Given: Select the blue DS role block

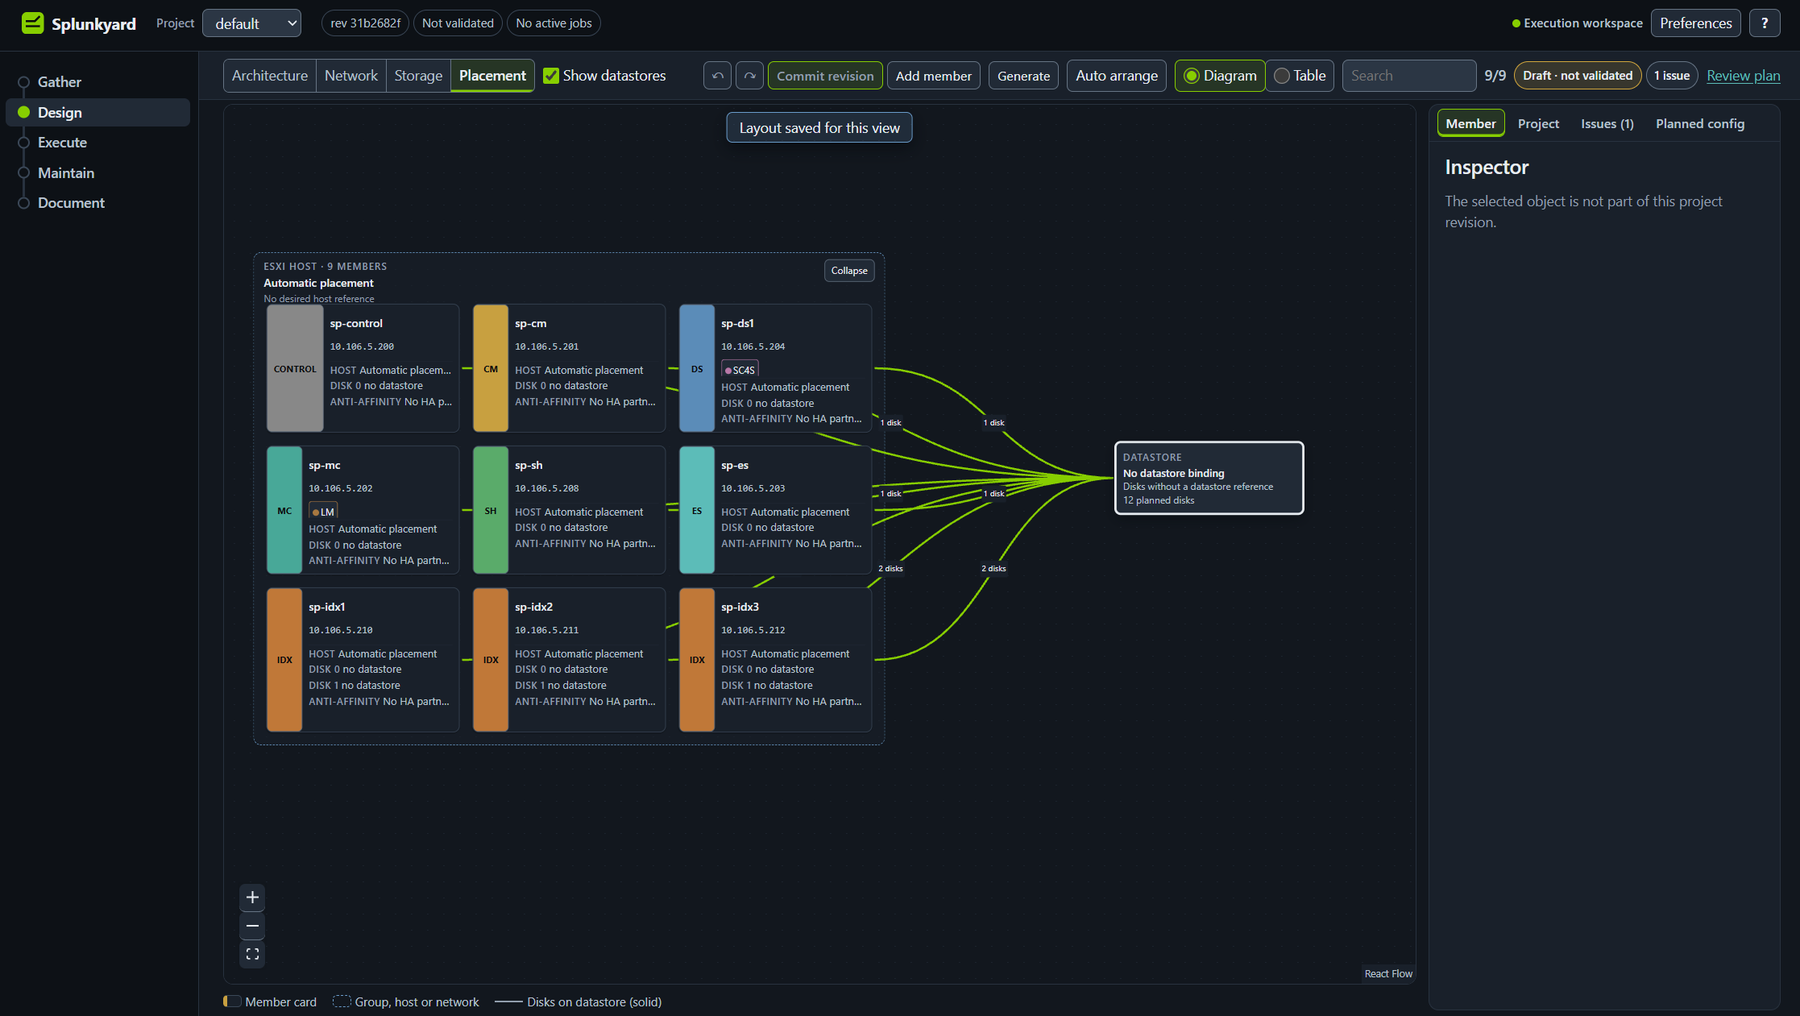Looking at the screenshot, I should [x=697, y=368].
